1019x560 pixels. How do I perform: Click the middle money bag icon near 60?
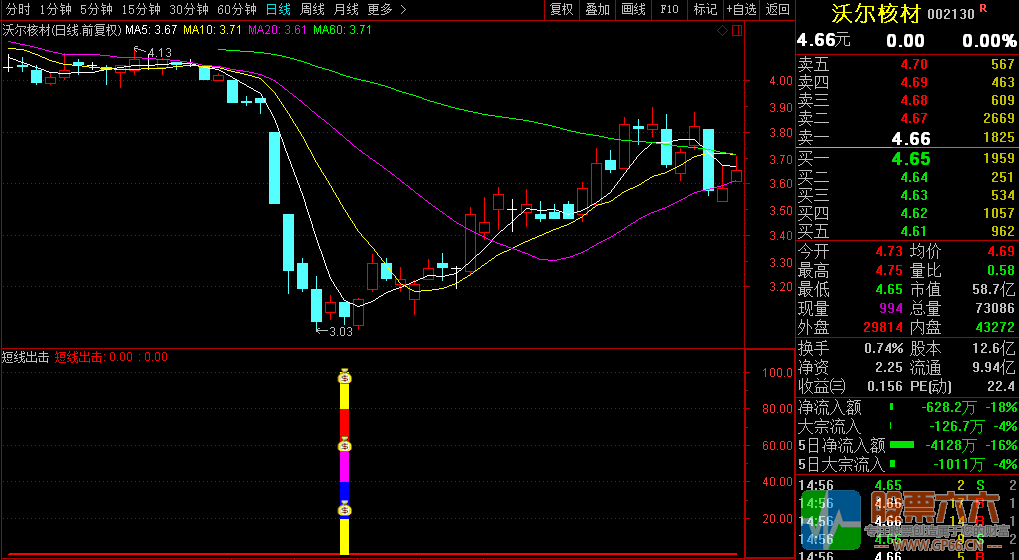(345, 445)
